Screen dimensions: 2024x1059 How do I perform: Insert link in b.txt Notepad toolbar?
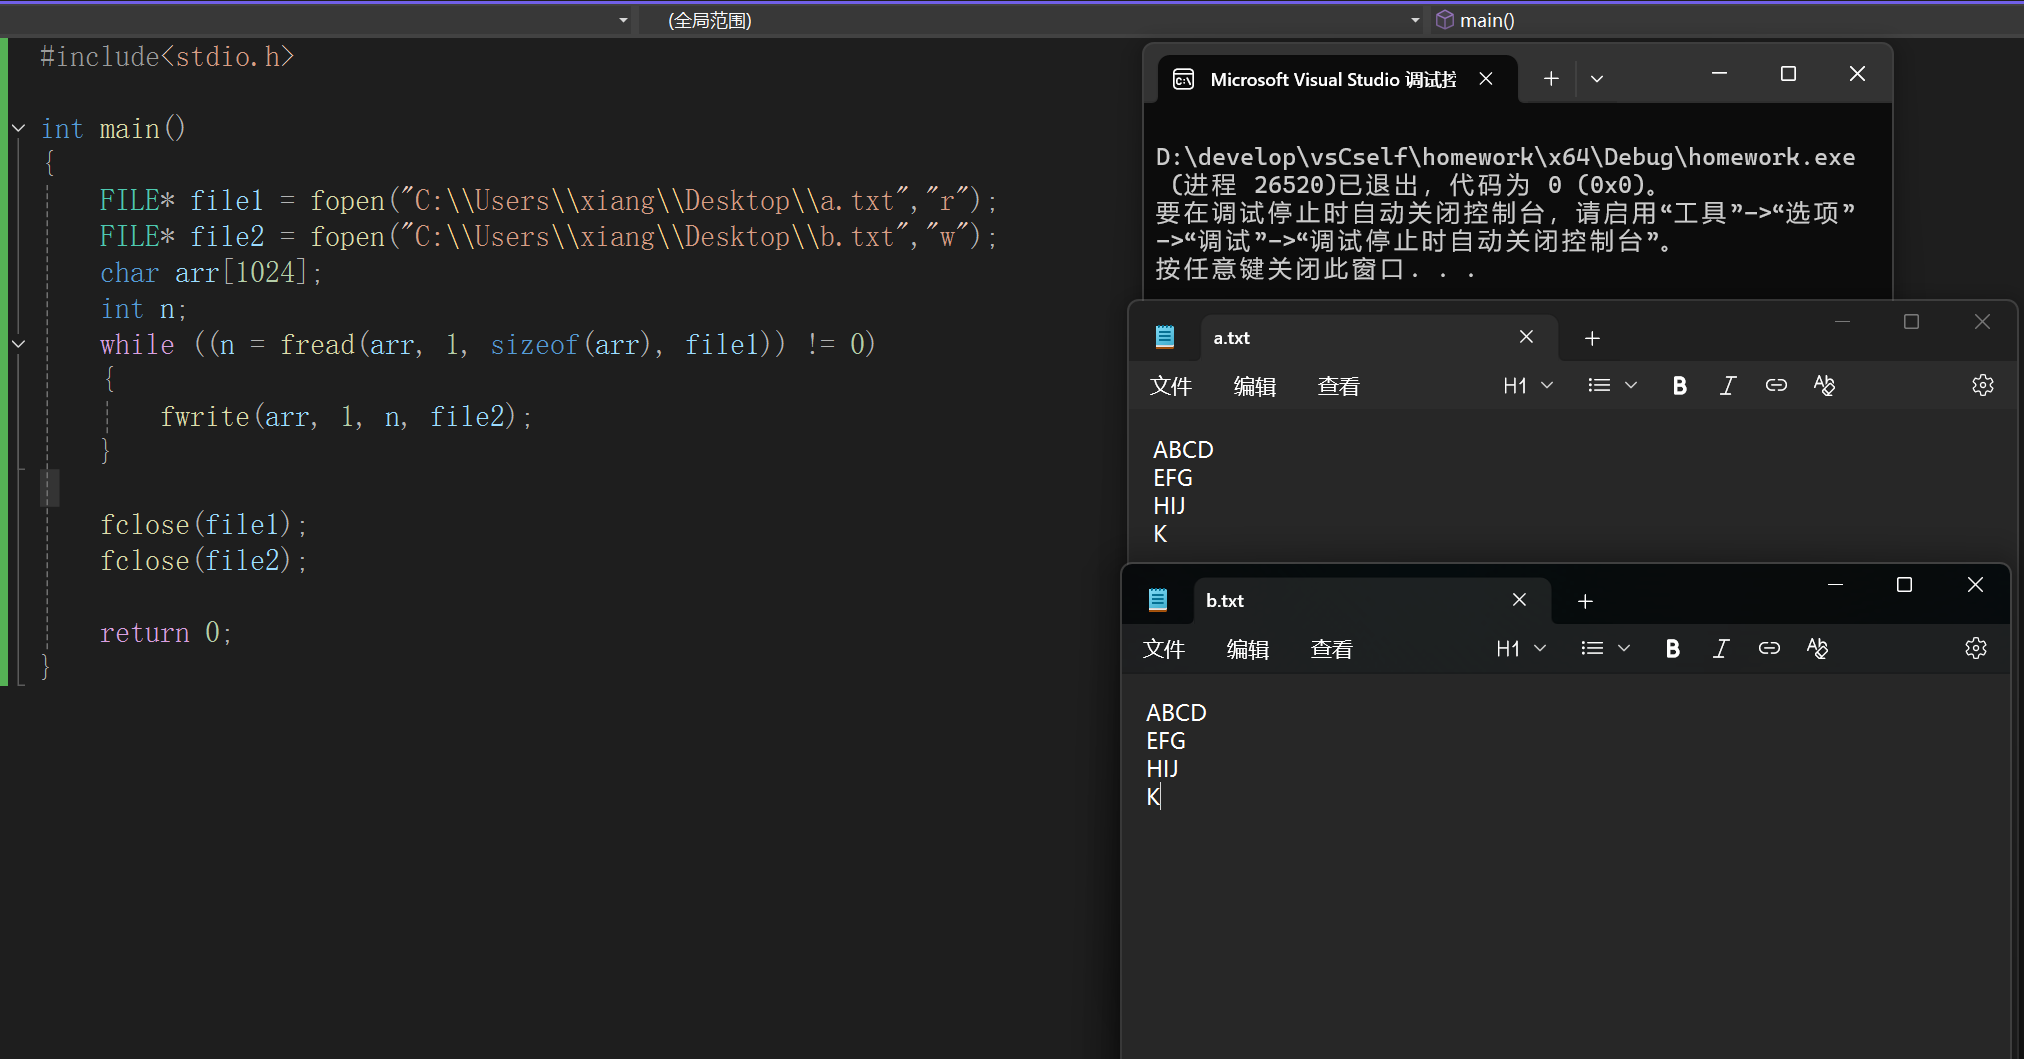(x=1769, y=648)
